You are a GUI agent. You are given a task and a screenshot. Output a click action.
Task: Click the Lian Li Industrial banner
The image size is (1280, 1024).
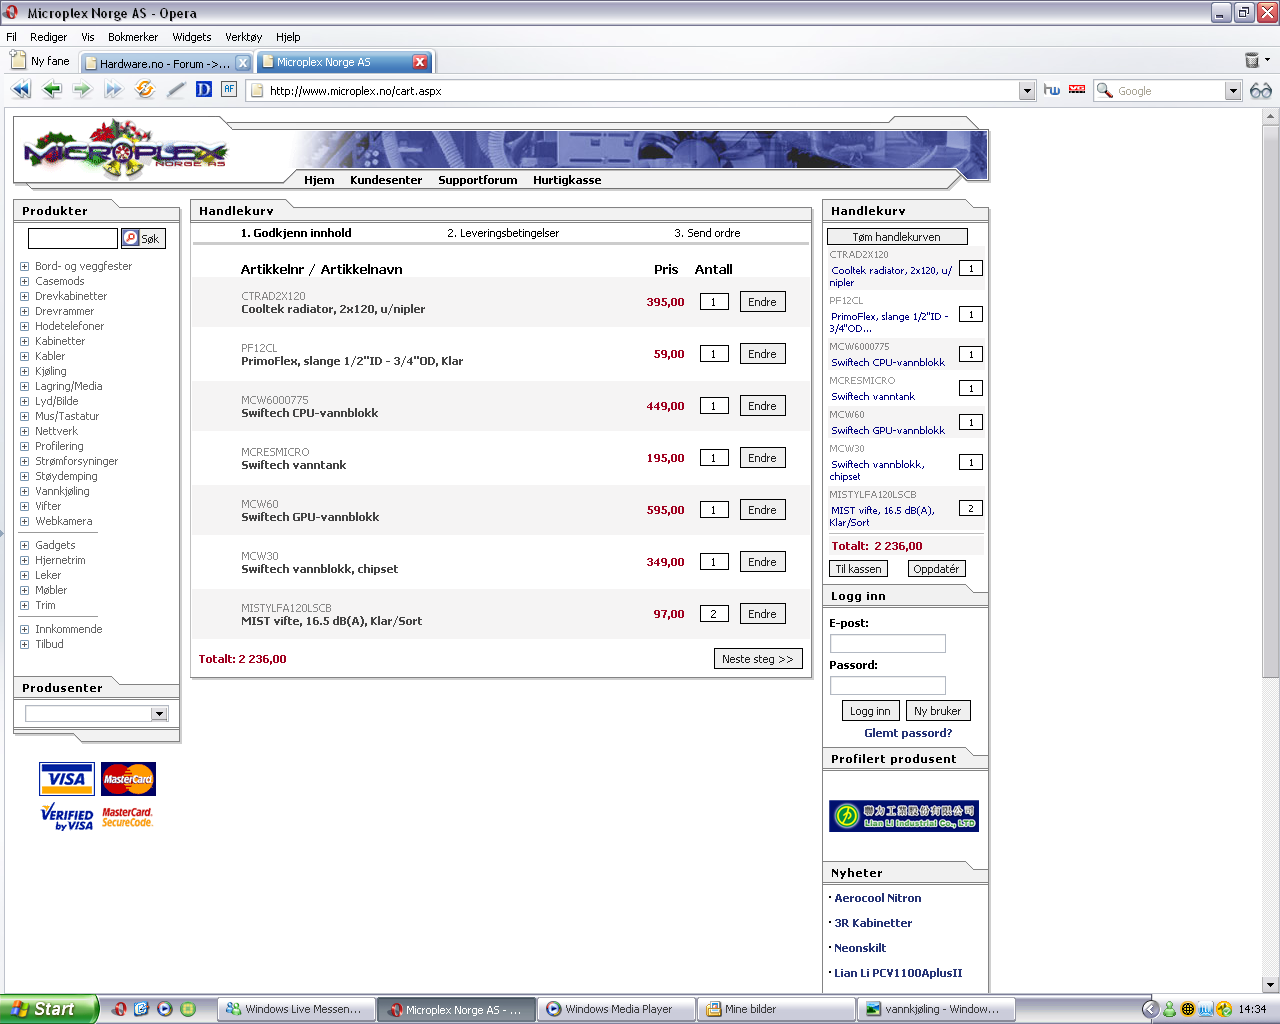(904, 816)
